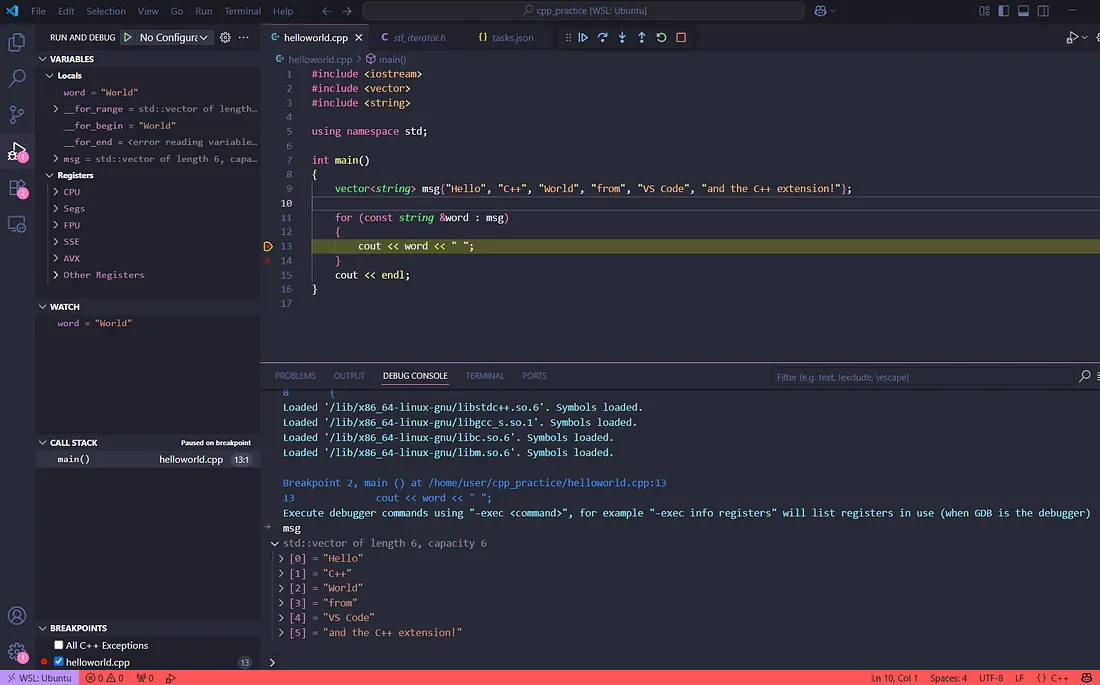Click the Step Out debug button
This screenshot has width=1100, height=685.
coord(641,37)
